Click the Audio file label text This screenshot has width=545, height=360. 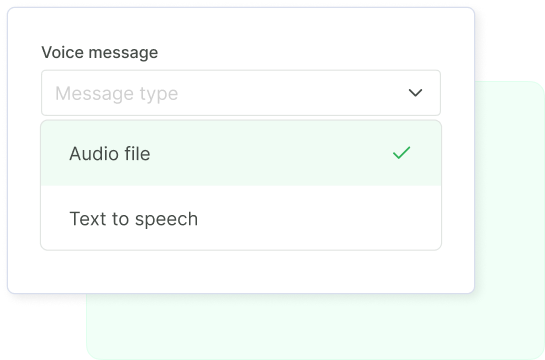110,154
